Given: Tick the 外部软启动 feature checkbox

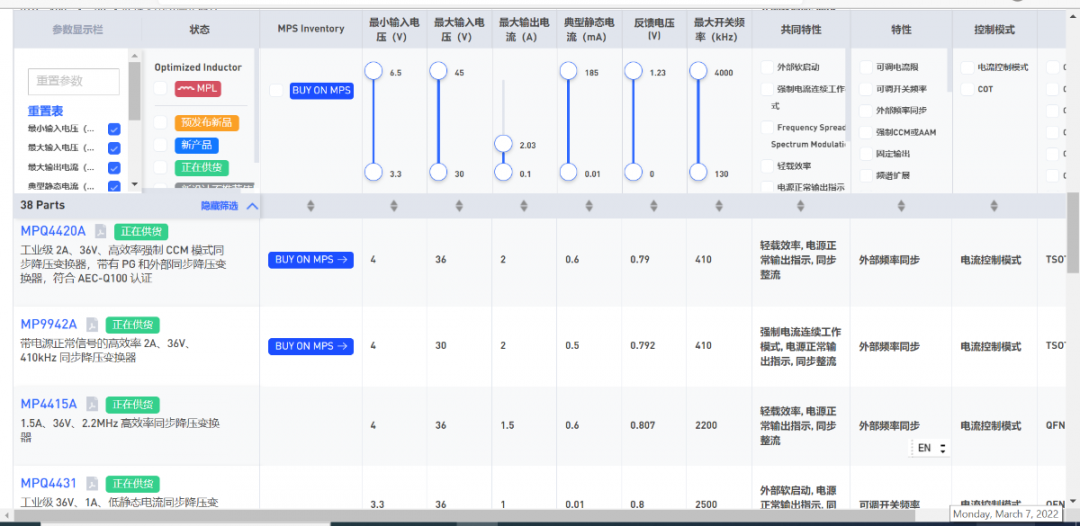Looking at the screenshot, I should 767,67.
